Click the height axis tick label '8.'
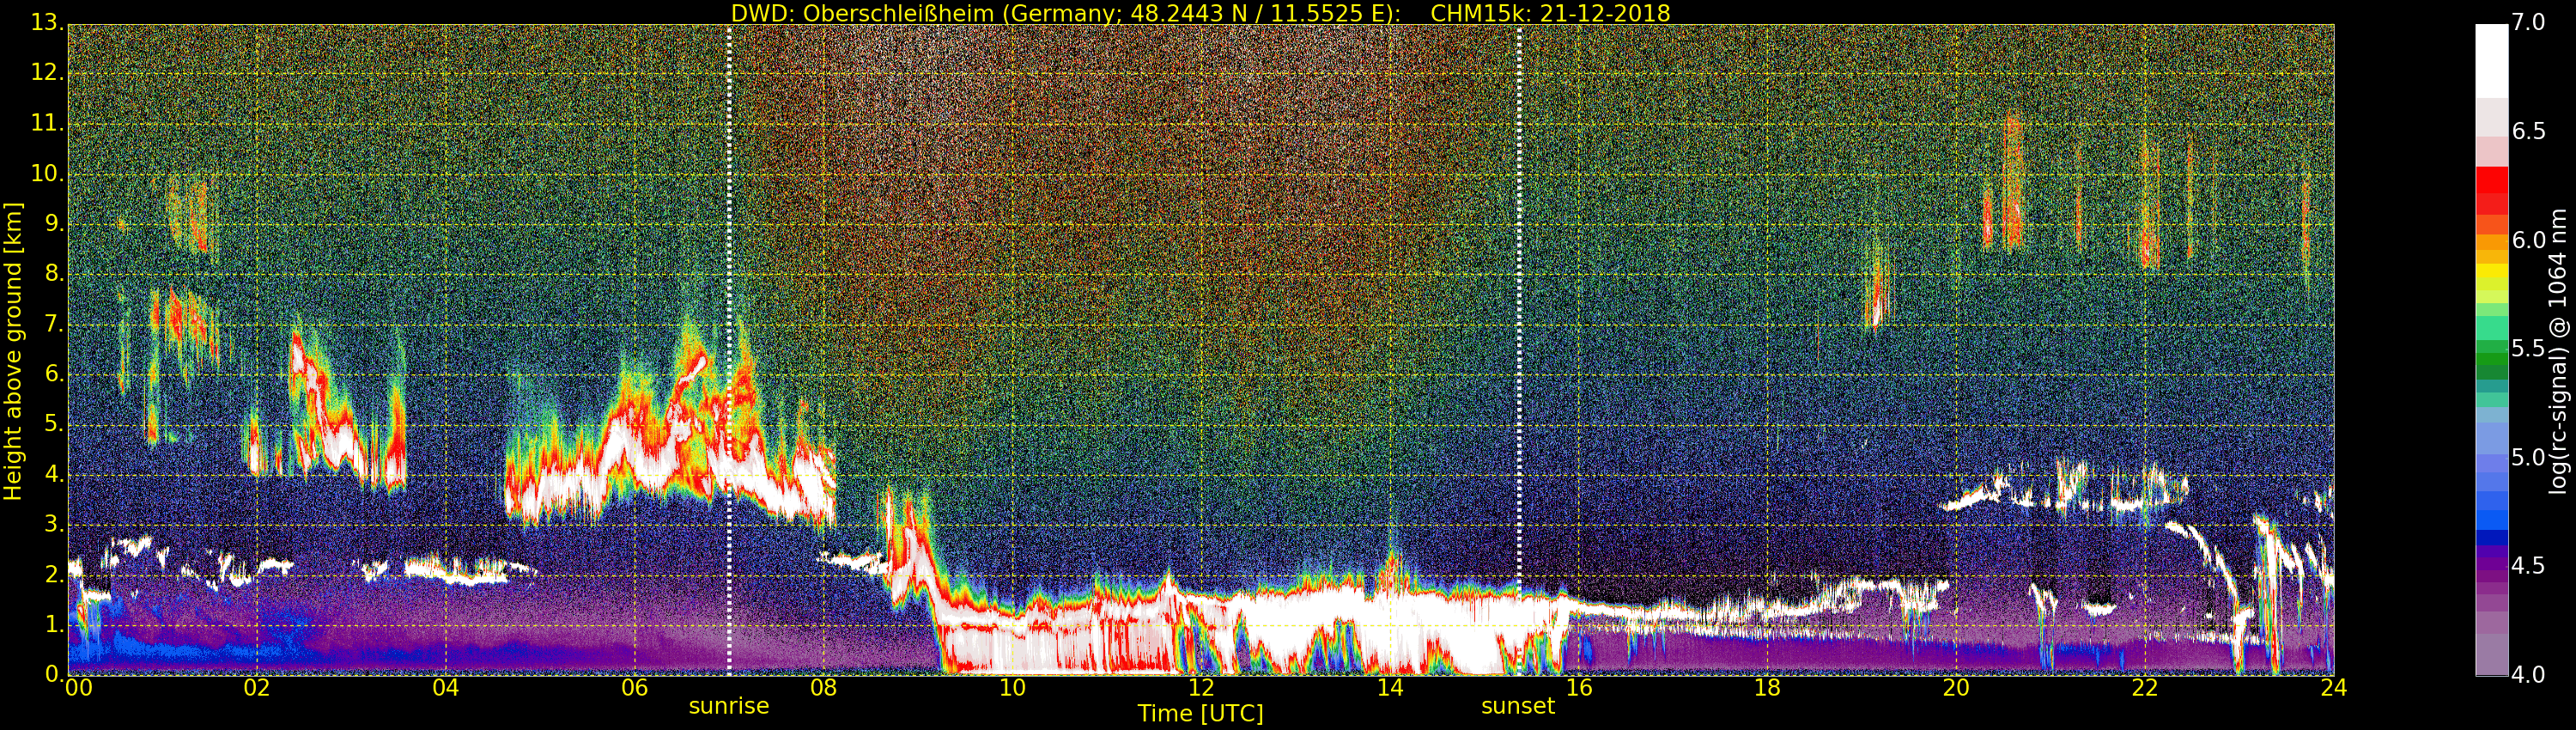2576x730 pixels. (x=54, y=274)
